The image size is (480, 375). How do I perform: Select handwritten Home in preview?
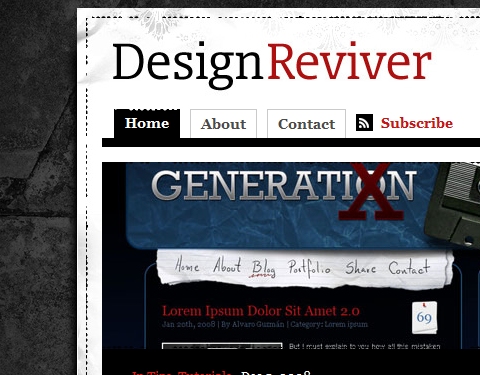point(187,265)
